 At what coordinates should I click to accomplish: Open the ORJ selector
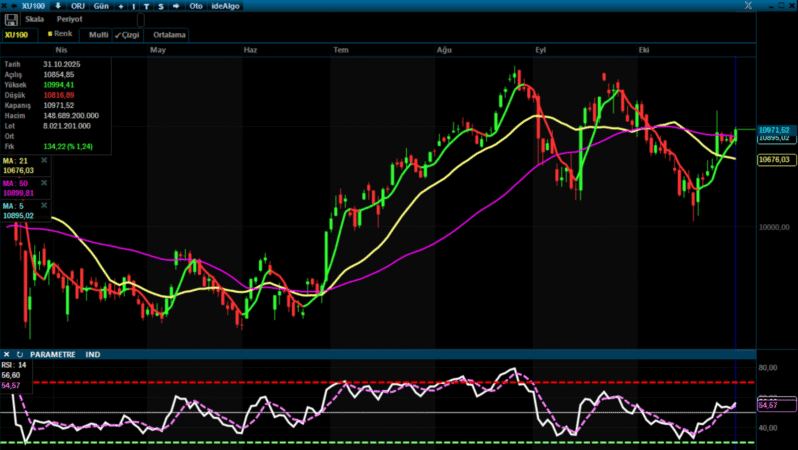point(78,6)
